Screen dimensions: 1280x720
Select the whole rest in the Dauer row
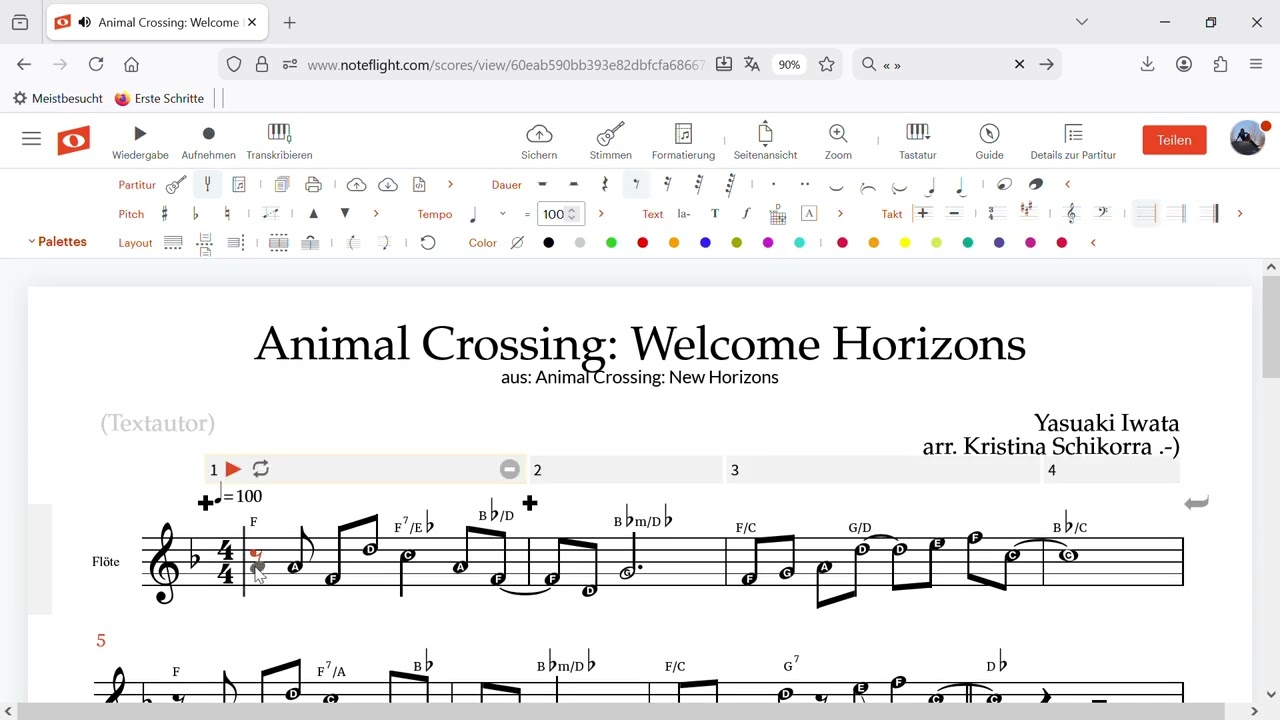(x=542, y=184)
